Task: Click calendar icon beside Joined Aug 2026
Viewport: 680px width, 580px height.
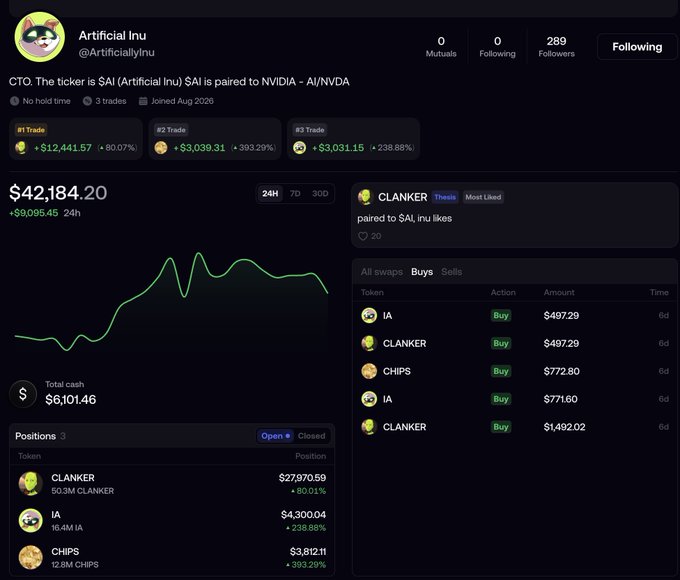Action: [x=143, y=101]
